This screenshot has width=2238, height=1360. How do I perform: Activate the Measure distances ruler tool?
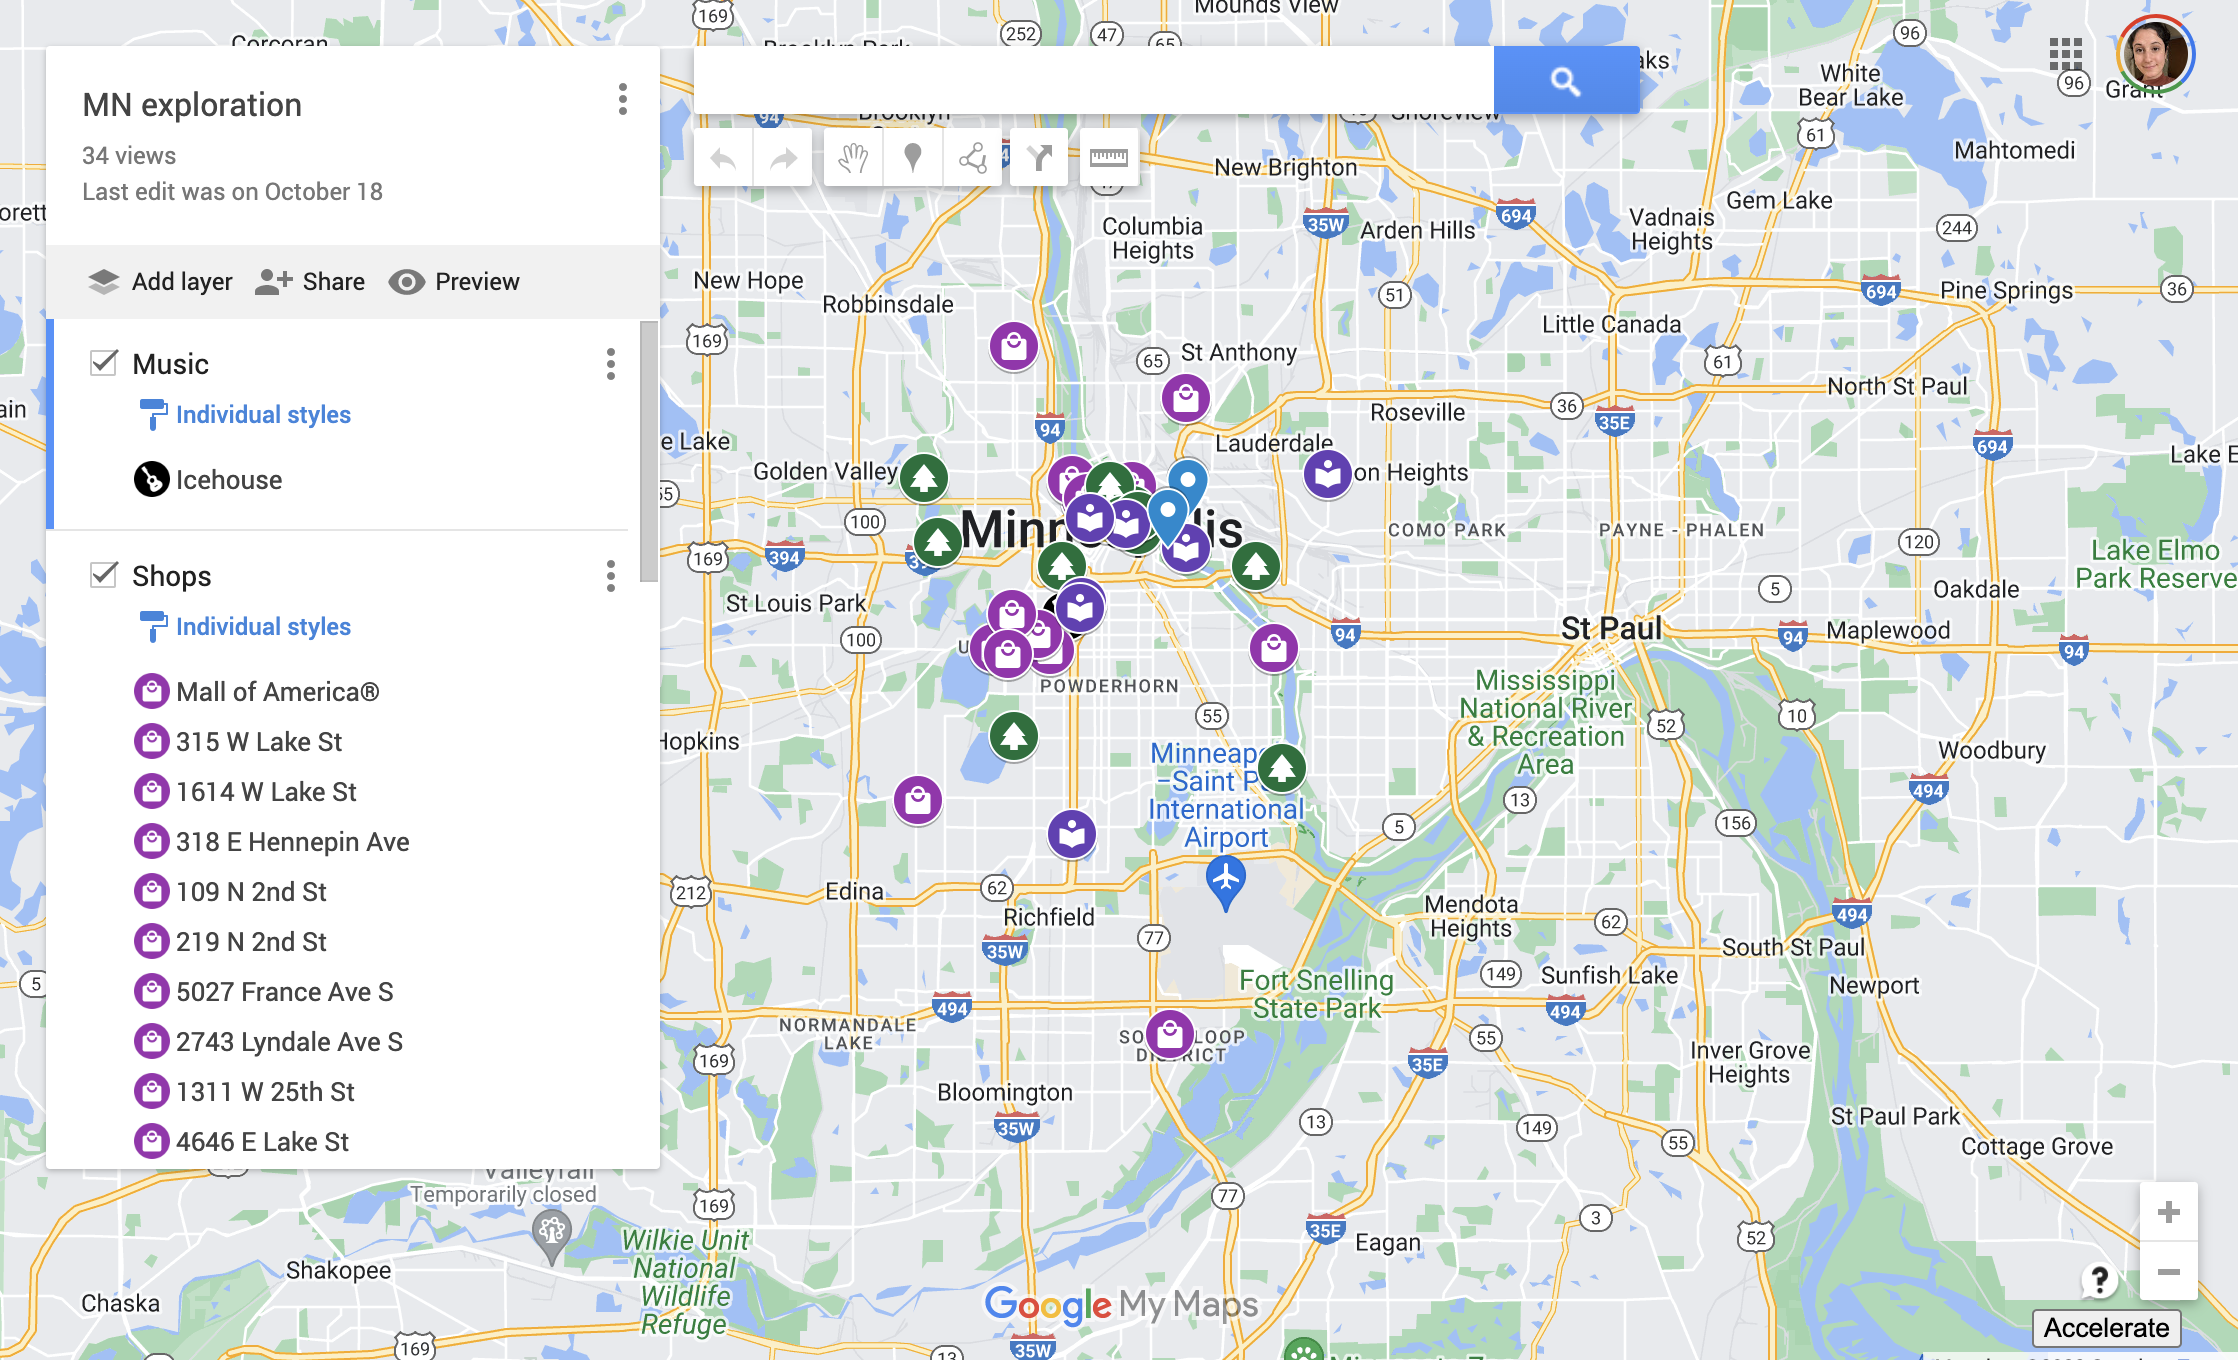pos(1108,158)
